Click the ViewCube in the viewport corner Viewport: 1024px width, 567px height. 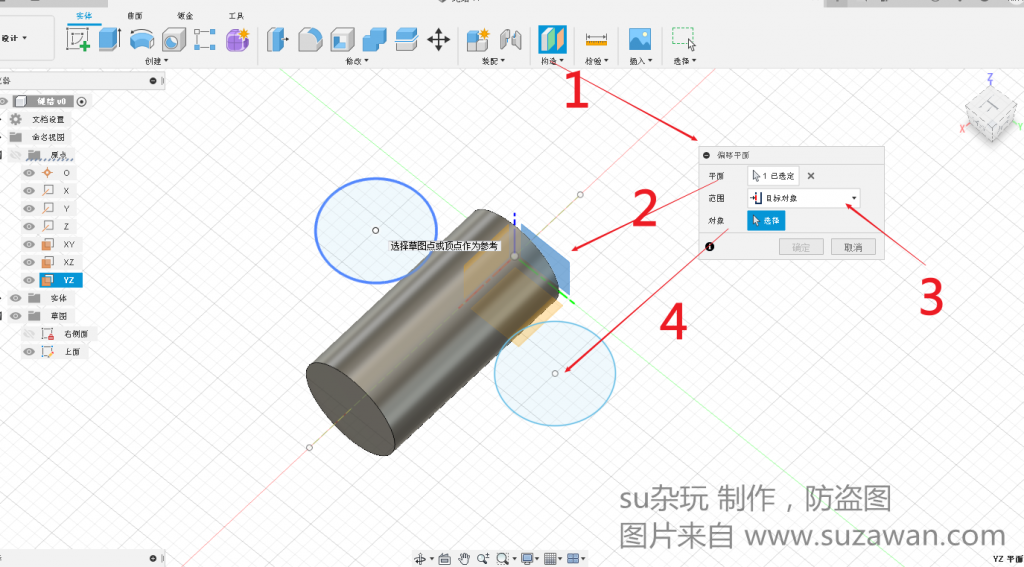click(991, 115)
